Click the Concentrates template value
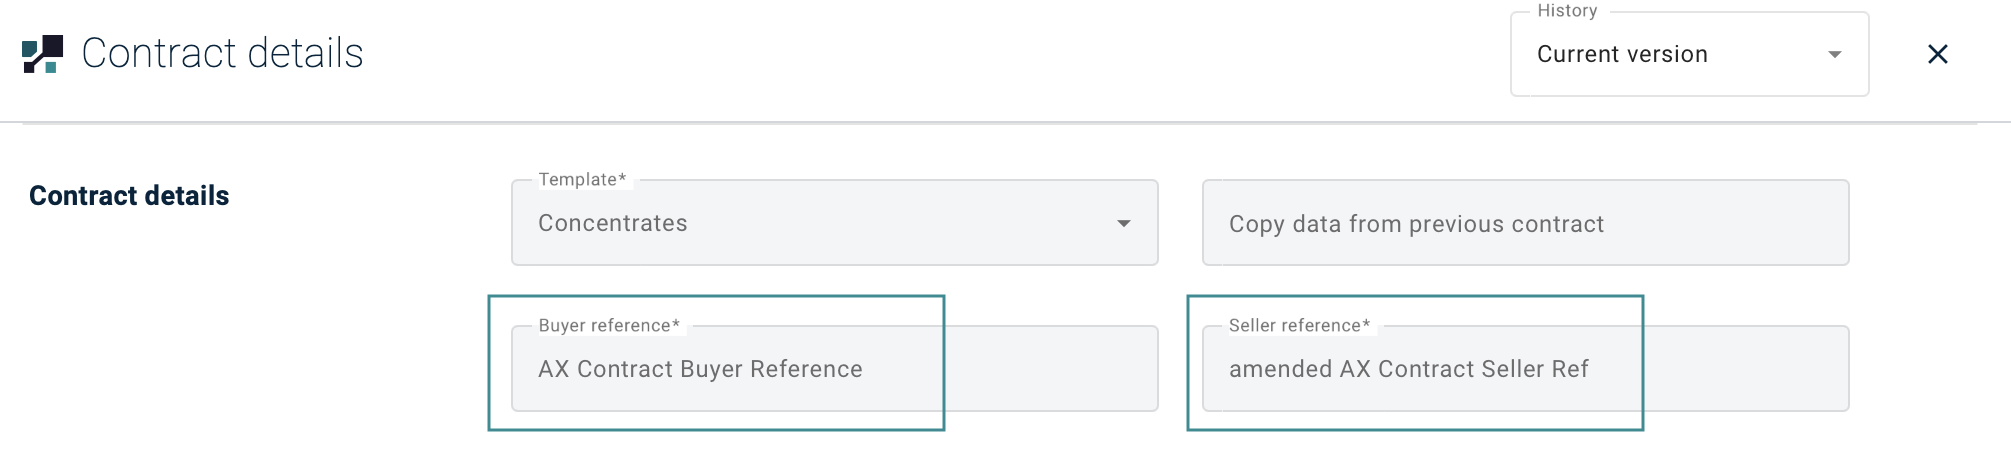The image size is (2011, 468). [x=612, y=224]
